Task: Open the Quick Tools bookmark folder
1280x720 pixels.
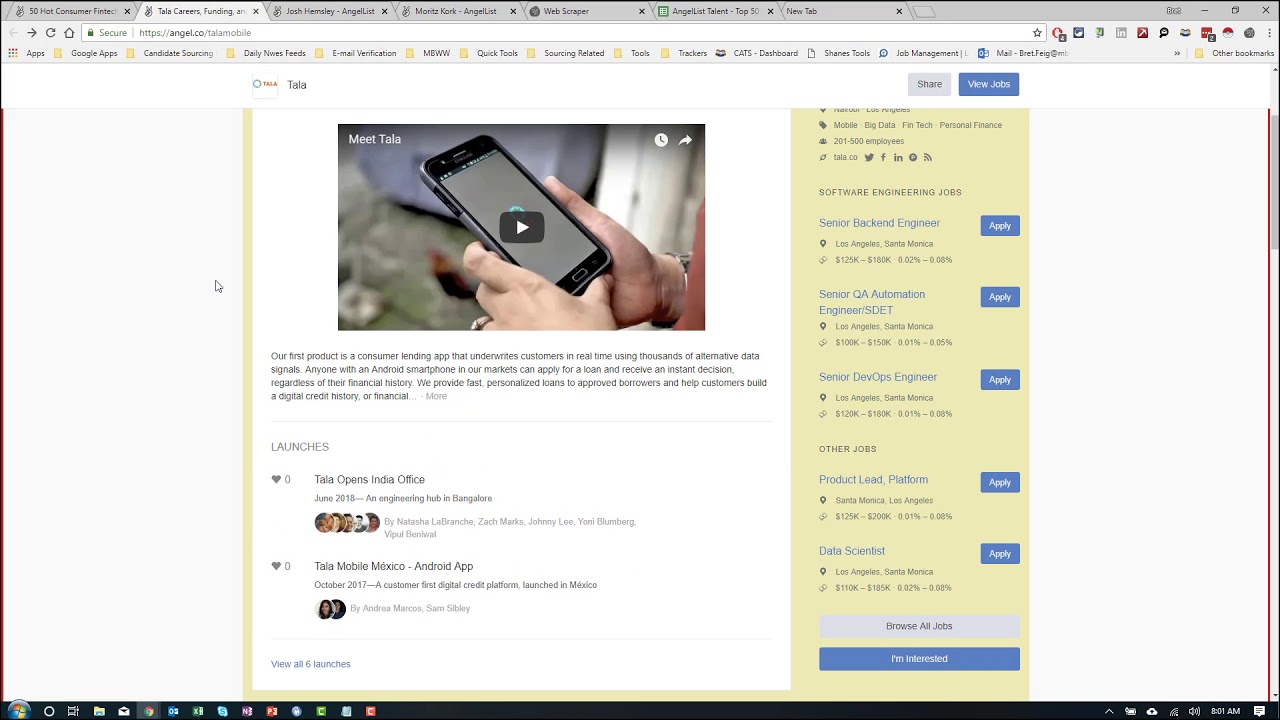Action: pos(489,53)
